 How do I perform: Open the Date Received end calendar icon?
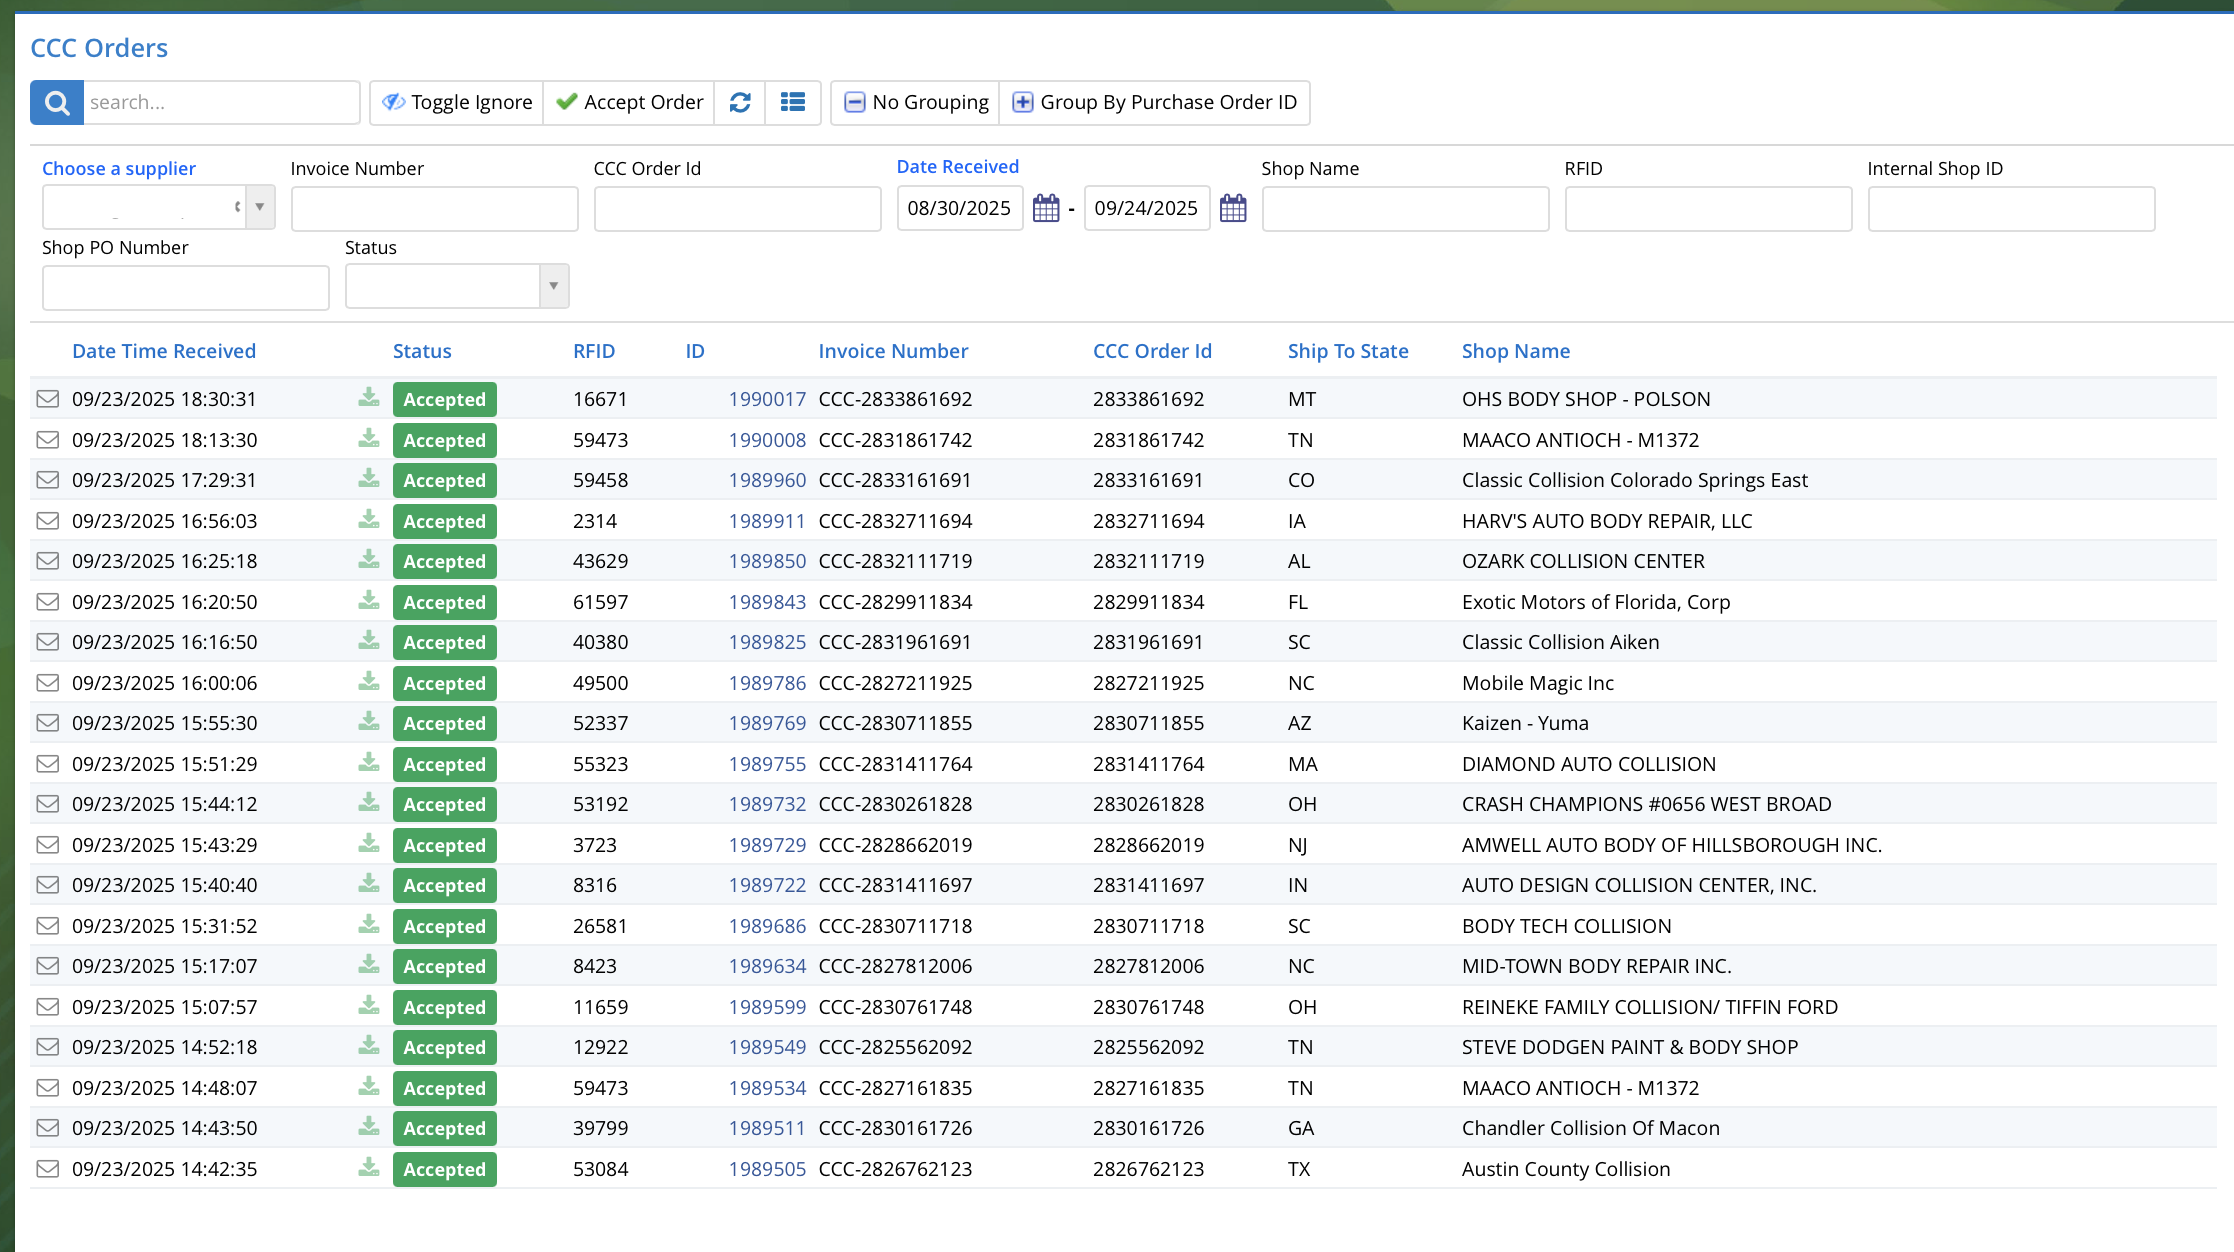(1233, 208)
